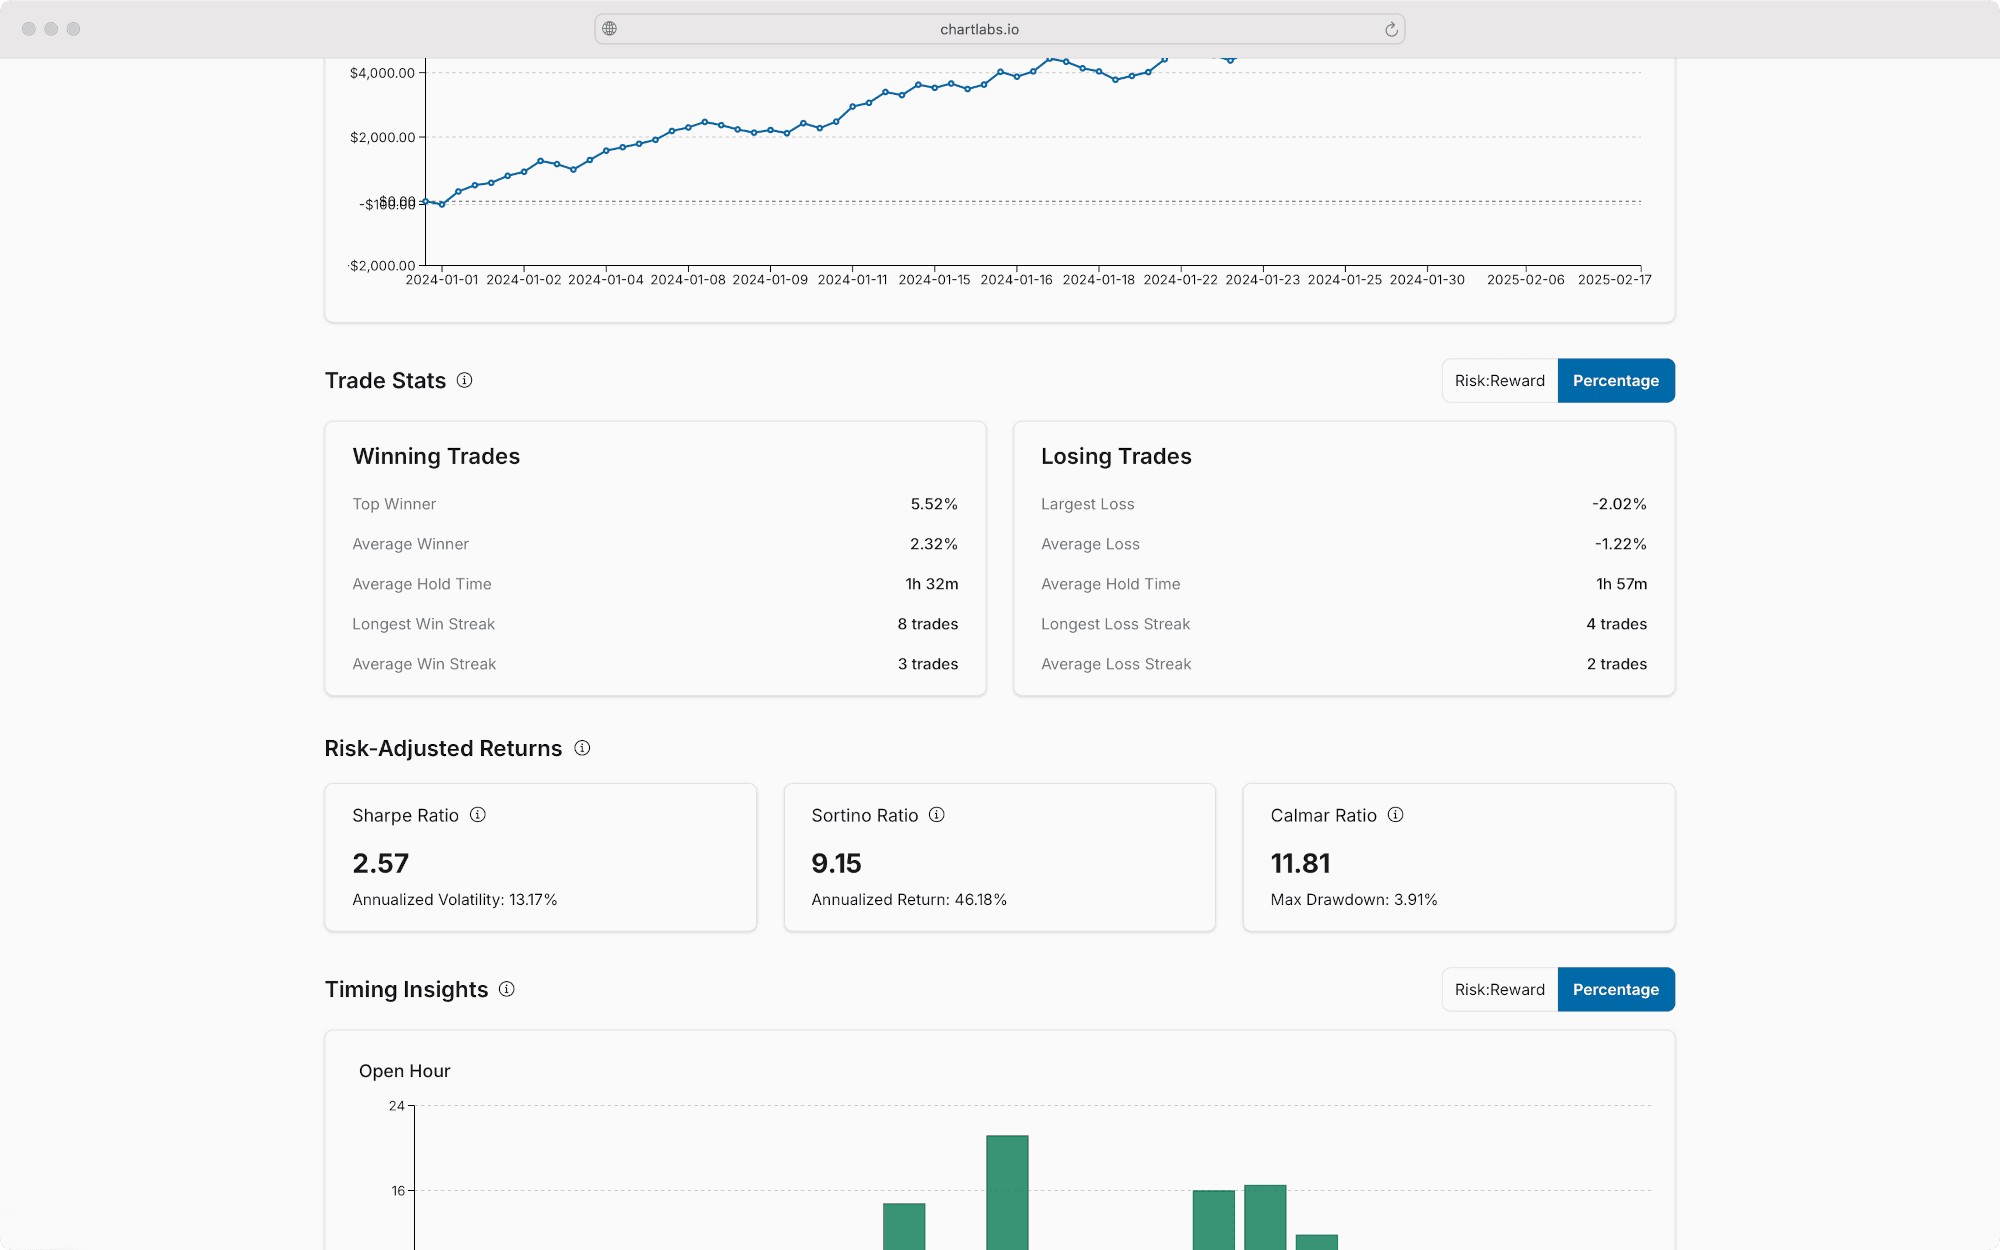This screenshot has height=1250, width=2000.
Task: Click the Sharpe Ratio value 2.57
Action: pyautogui.click(x=381, y=863)
